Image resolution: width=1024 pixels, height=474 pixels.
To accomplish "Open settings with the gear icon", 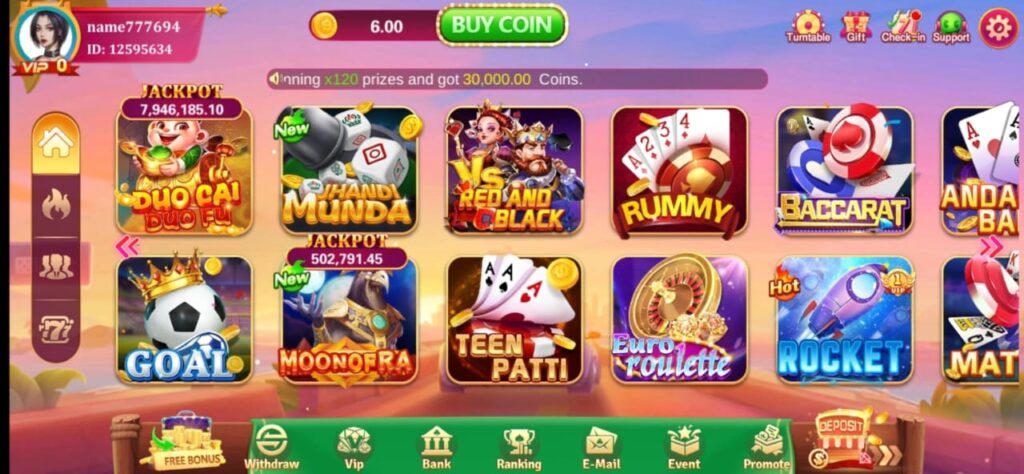I will [999, 27].
